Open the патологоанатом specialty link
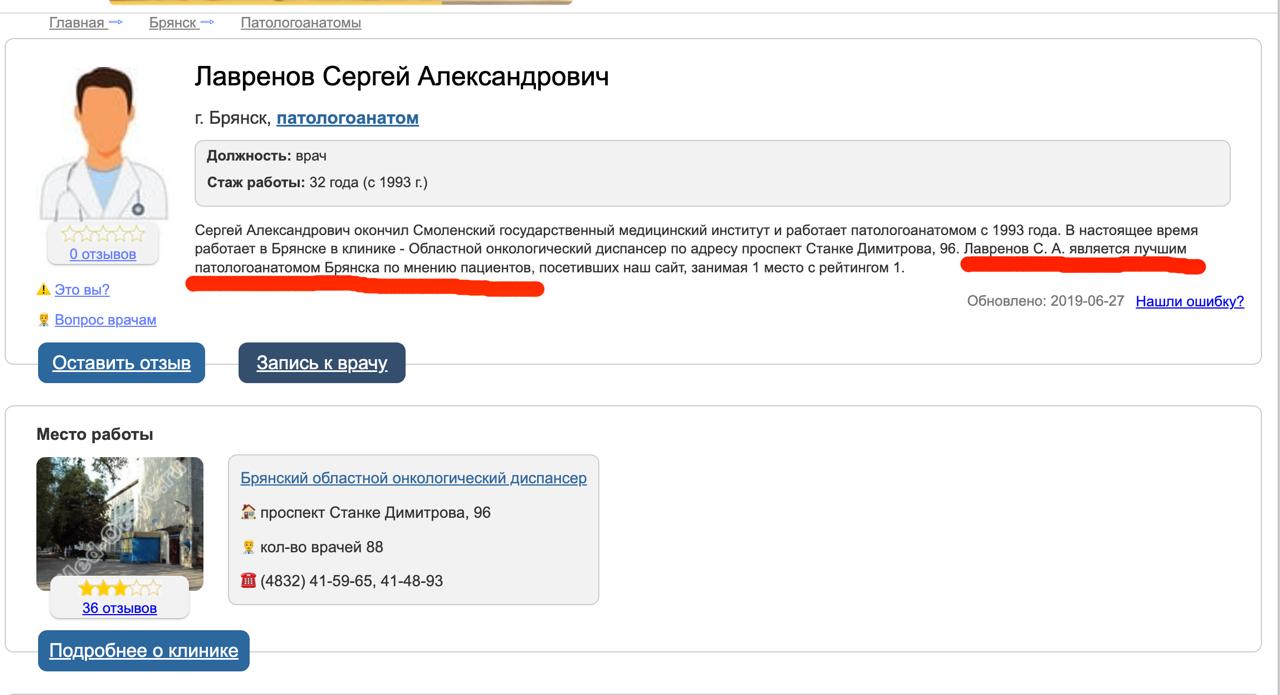Image resolution: width=1280 pixels, height=695 pixels. click(x=347, y=118)
